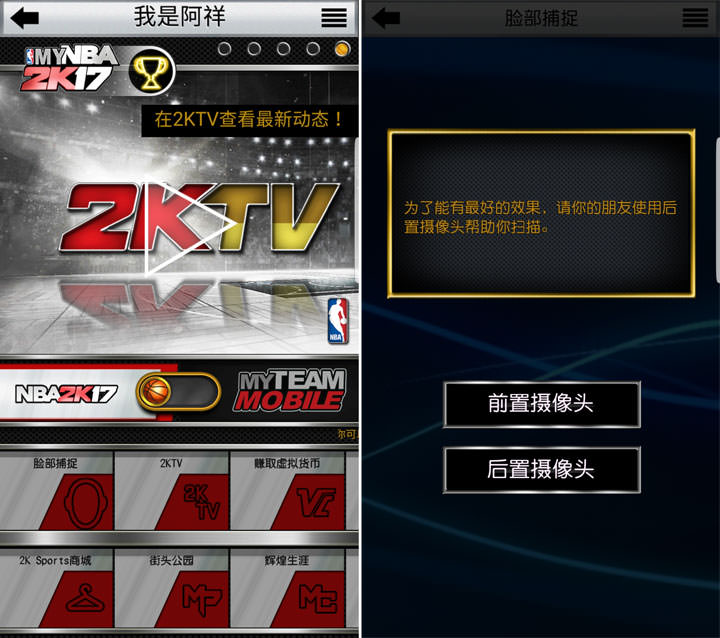Choose the 后置摄像头 rear camera button
Screen dimensions: 720x638
tap(541, 469)
